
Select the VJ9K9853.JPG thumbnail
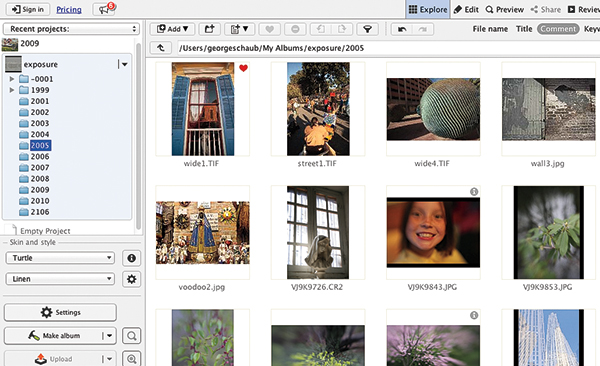(x=548, y=233)
